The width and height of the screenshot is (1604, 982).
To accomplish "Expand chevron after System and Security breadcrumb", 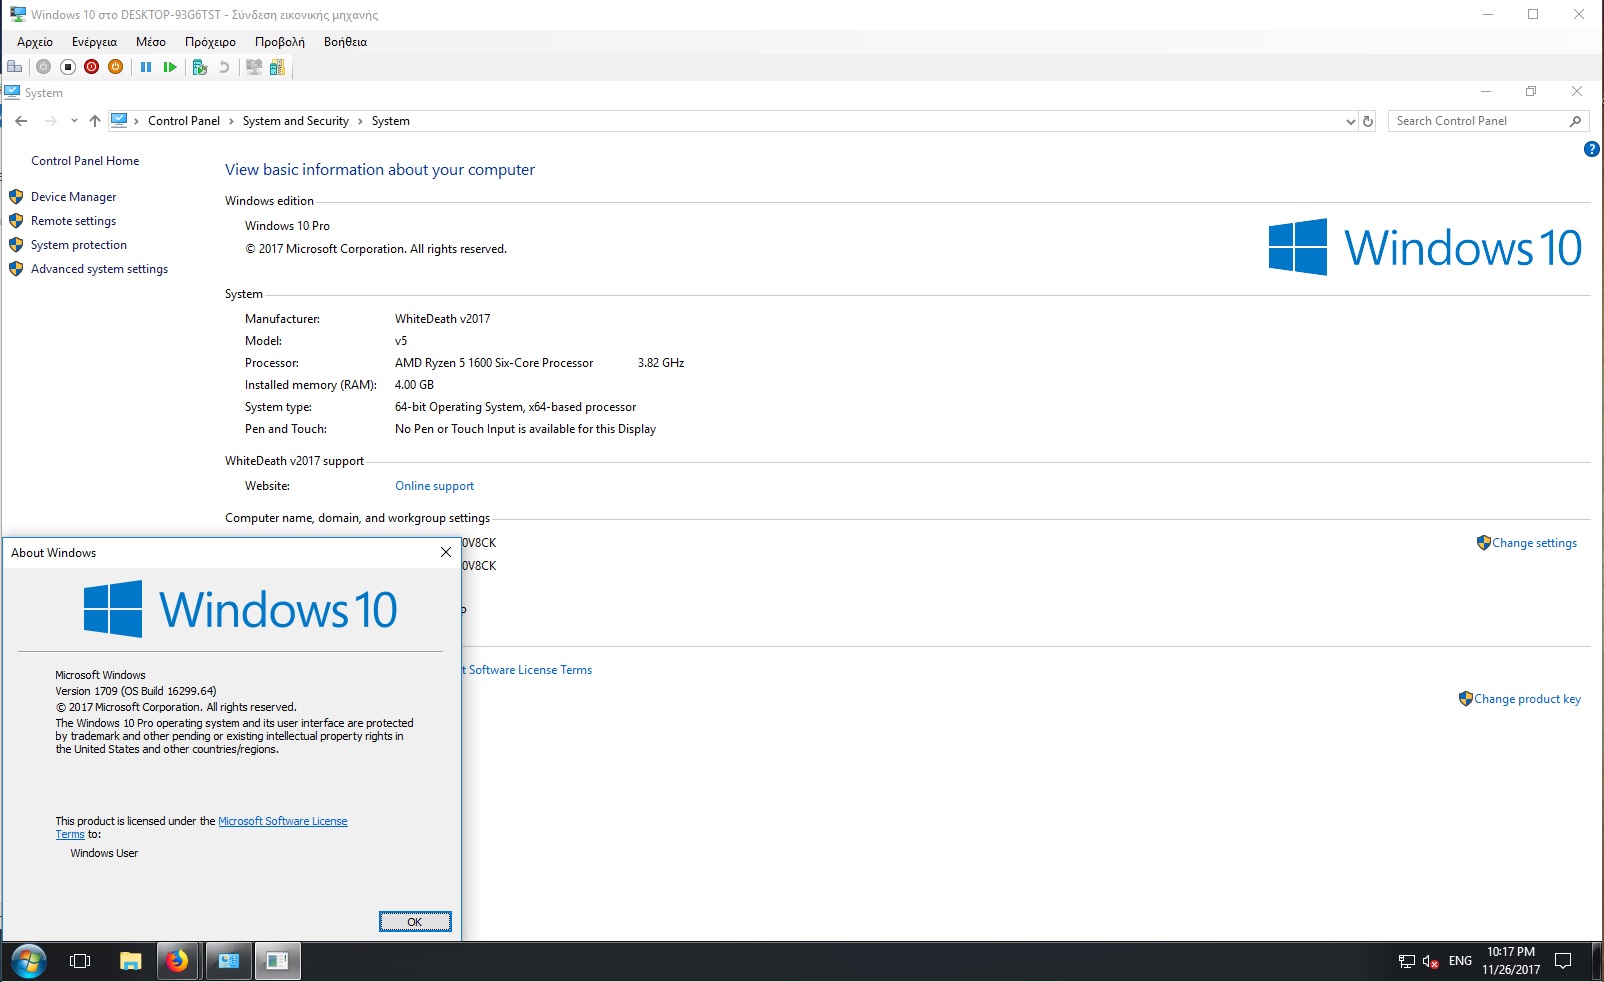I will pyautogui.click(x=360, y=121).
